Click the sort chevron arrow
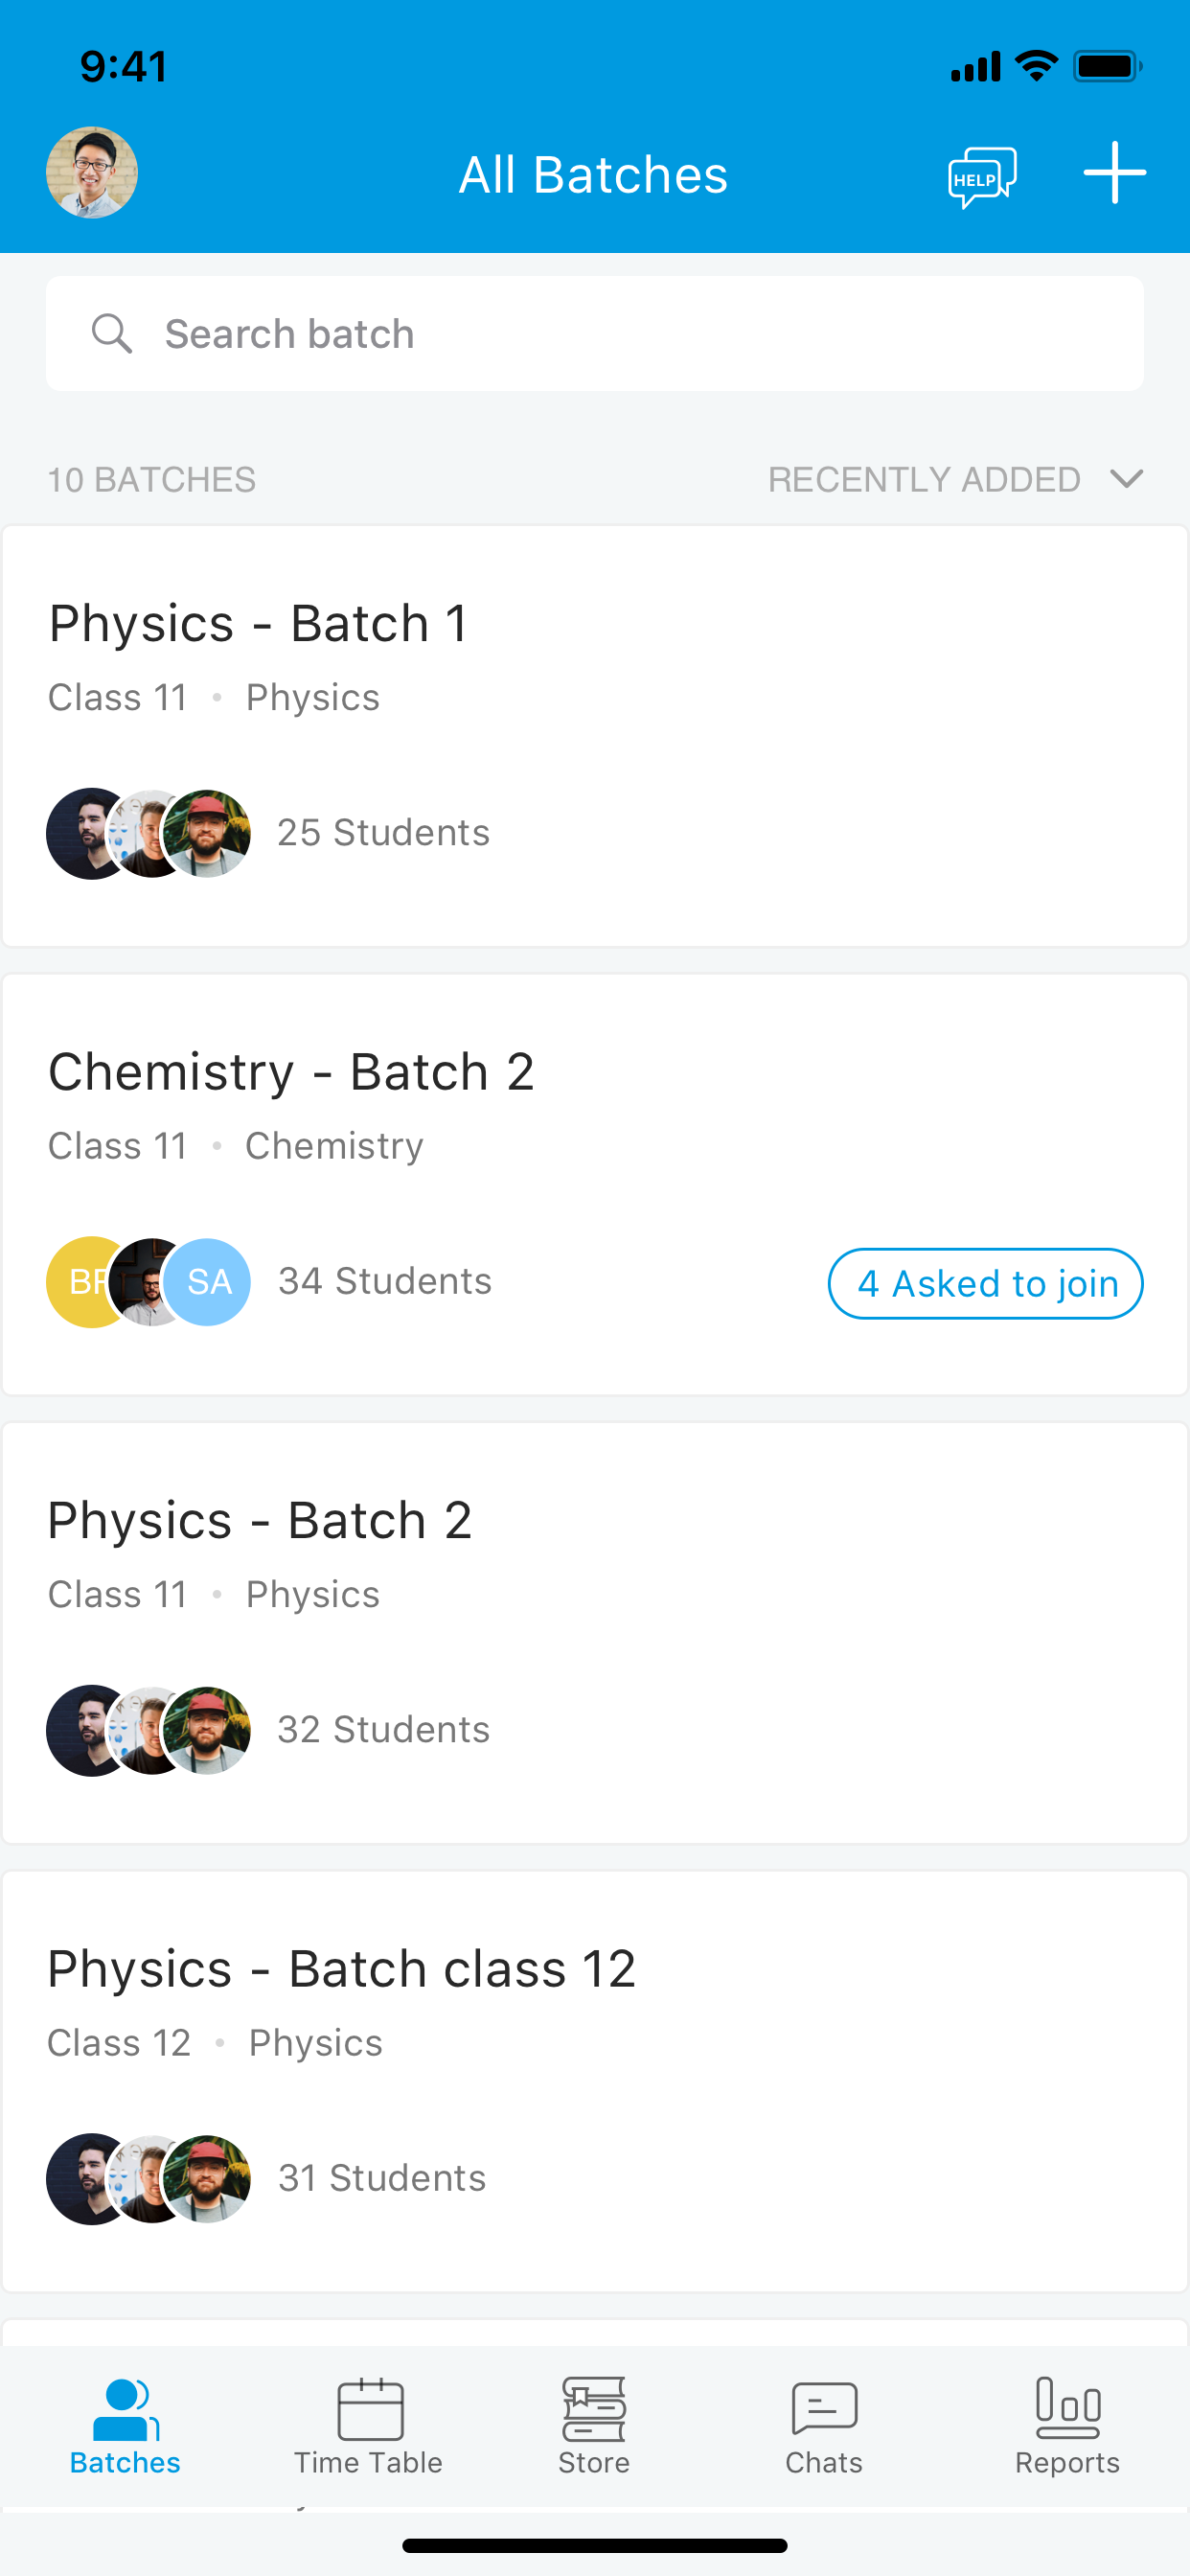 (1126, 479)
